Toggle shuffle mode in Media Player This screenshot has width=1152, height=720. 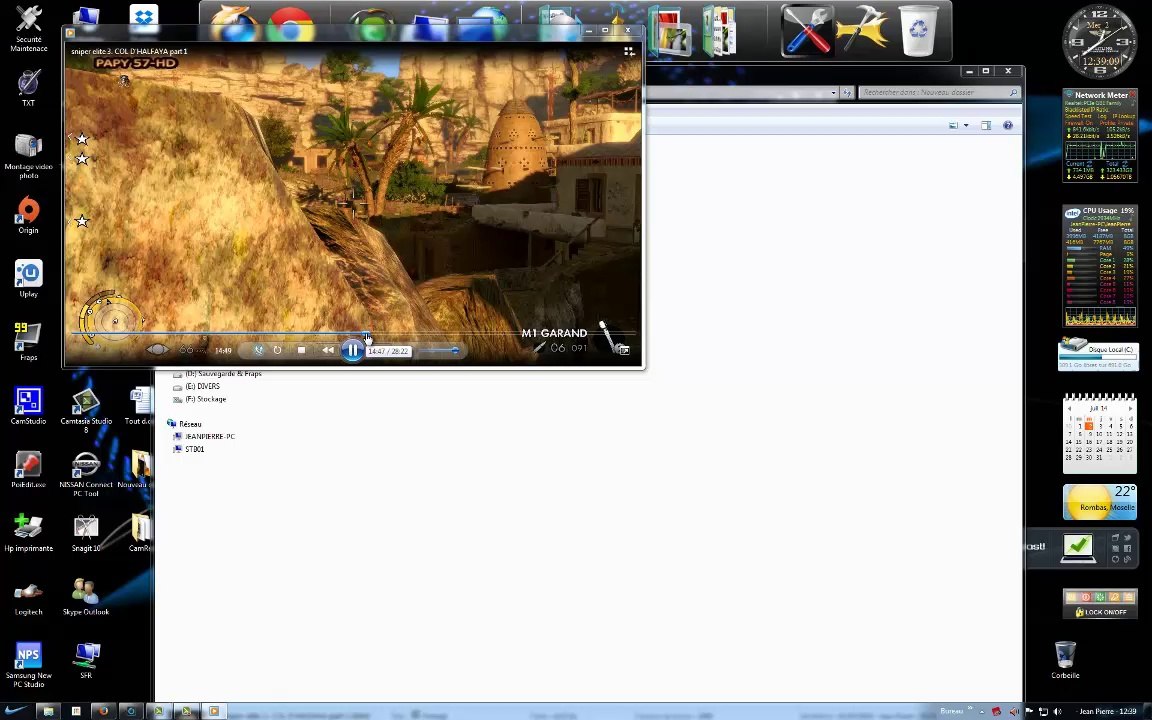pyautogui.click(x=258, y=350)
